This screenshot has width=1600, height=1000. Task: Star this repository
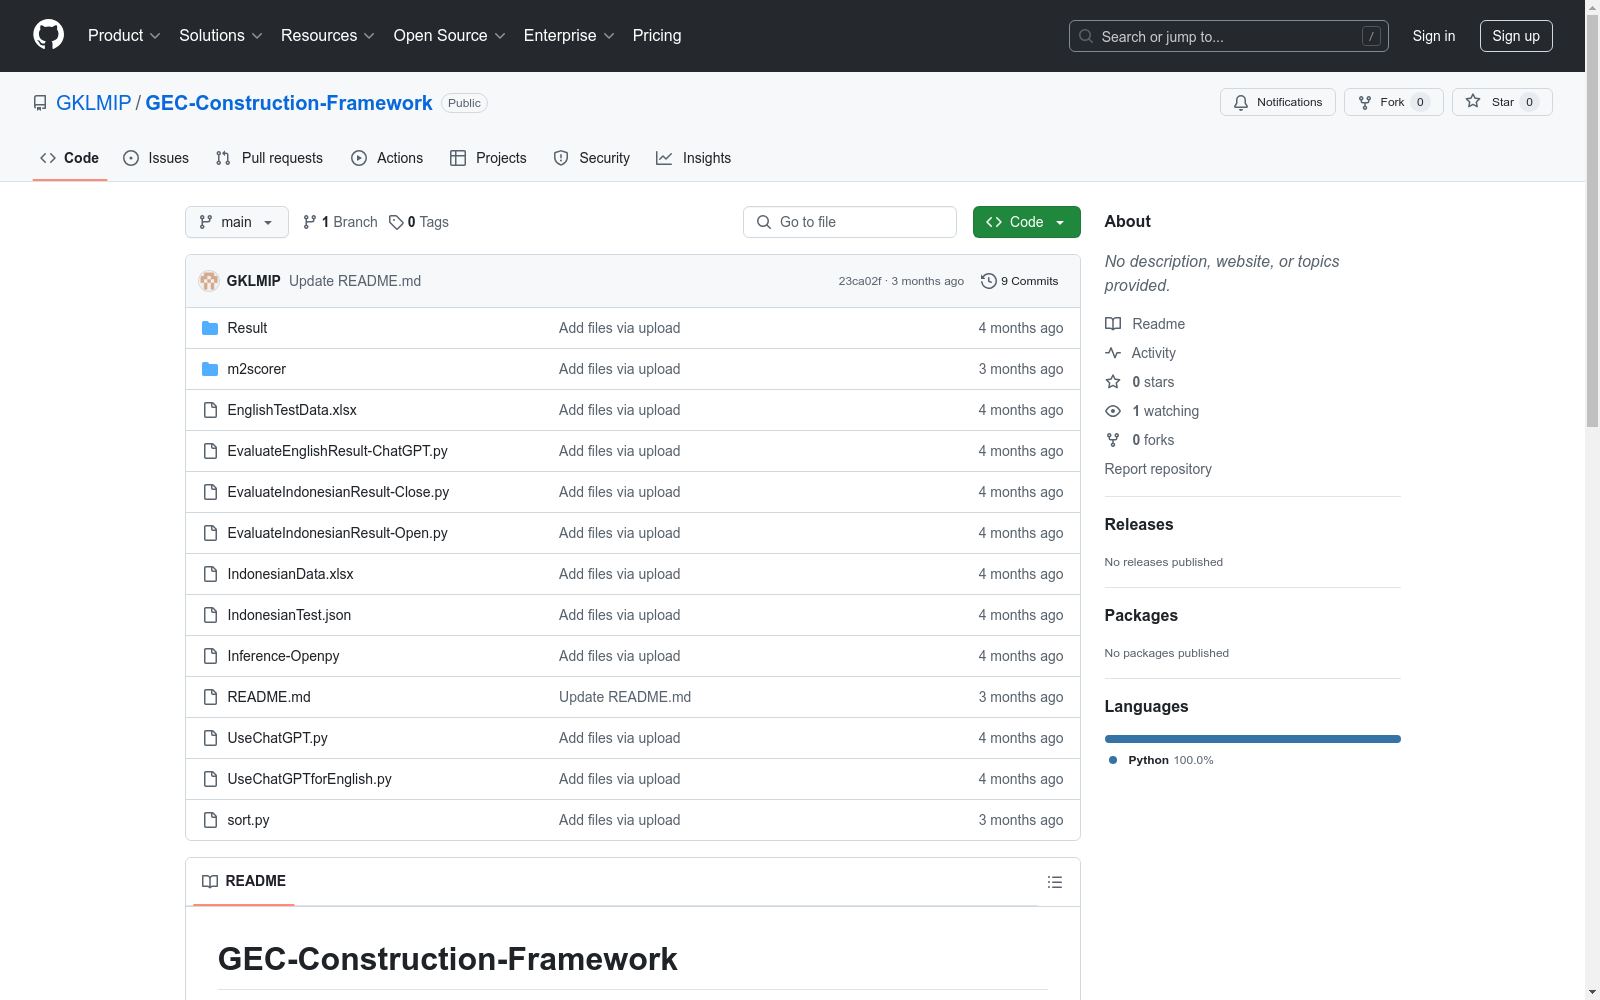coord(1502,102)
